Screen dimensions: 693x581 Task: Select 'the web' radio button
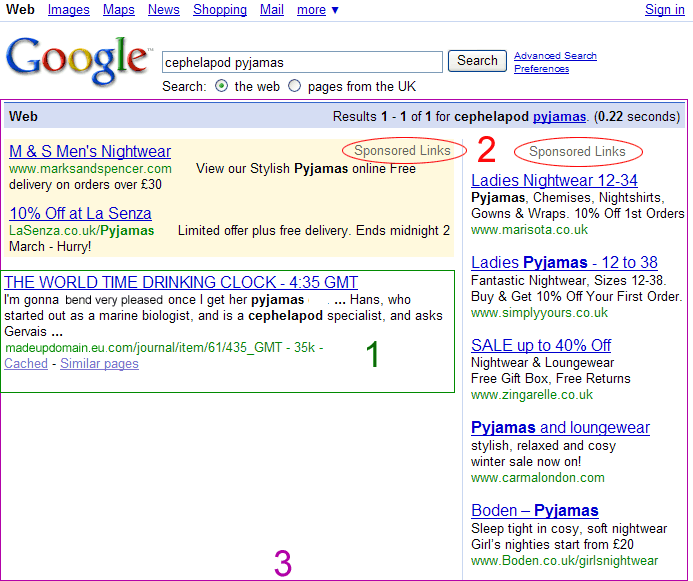pos(221,86)
